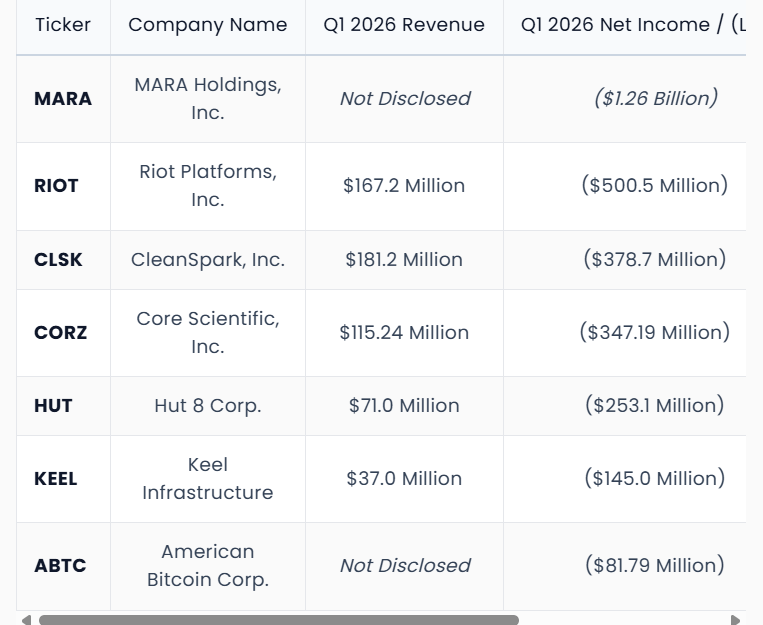Click the $115.24 Million revenue cell
This screenshot has height=625, width=763.
pos(404,333)
